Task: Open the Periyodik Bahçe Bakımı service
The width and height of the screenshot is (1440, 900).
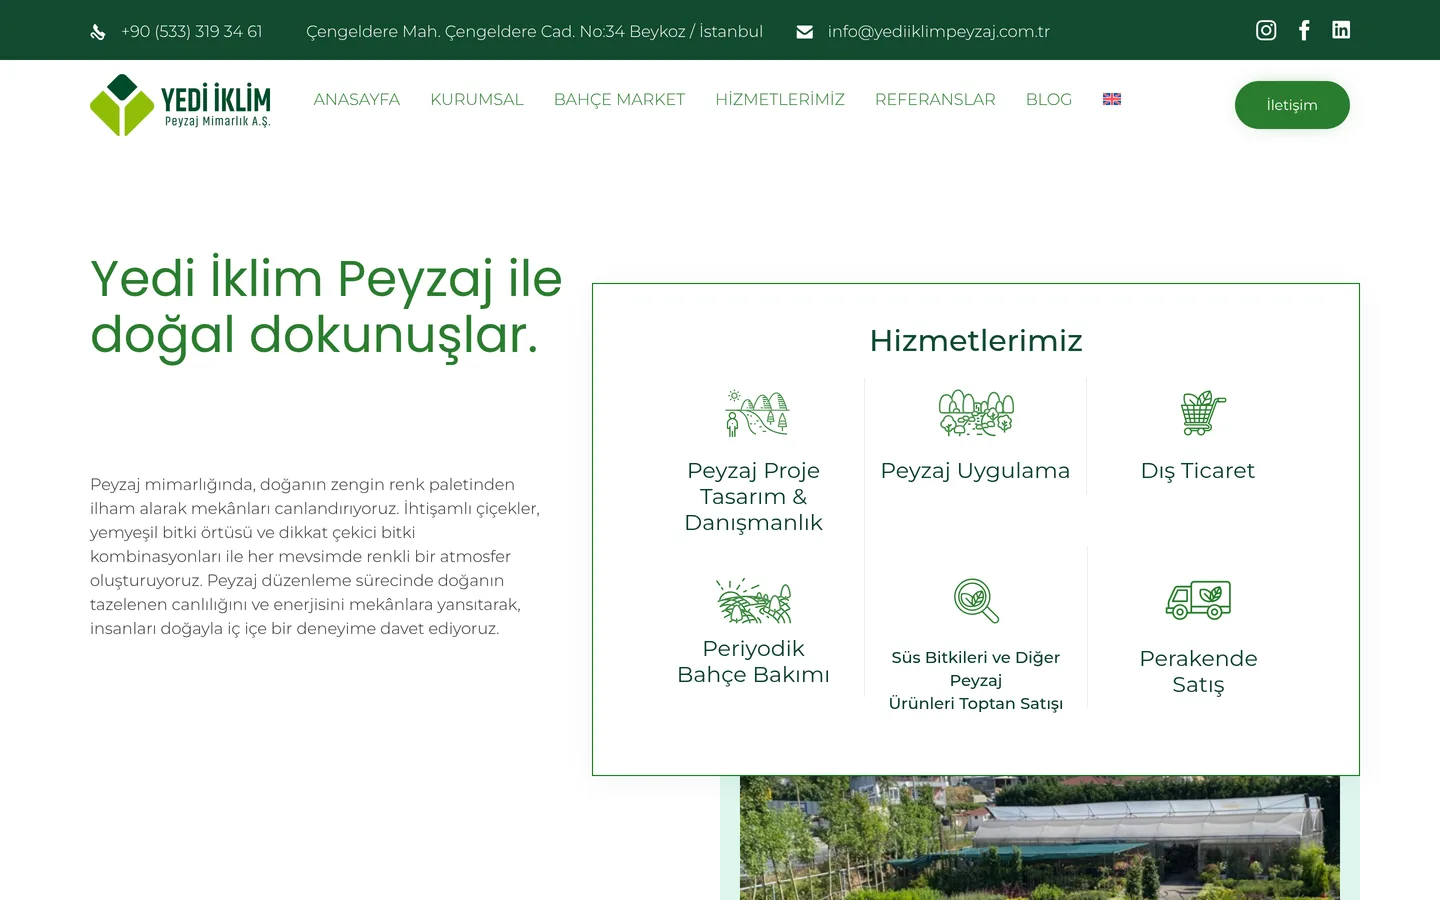Action: pos(754,661)
